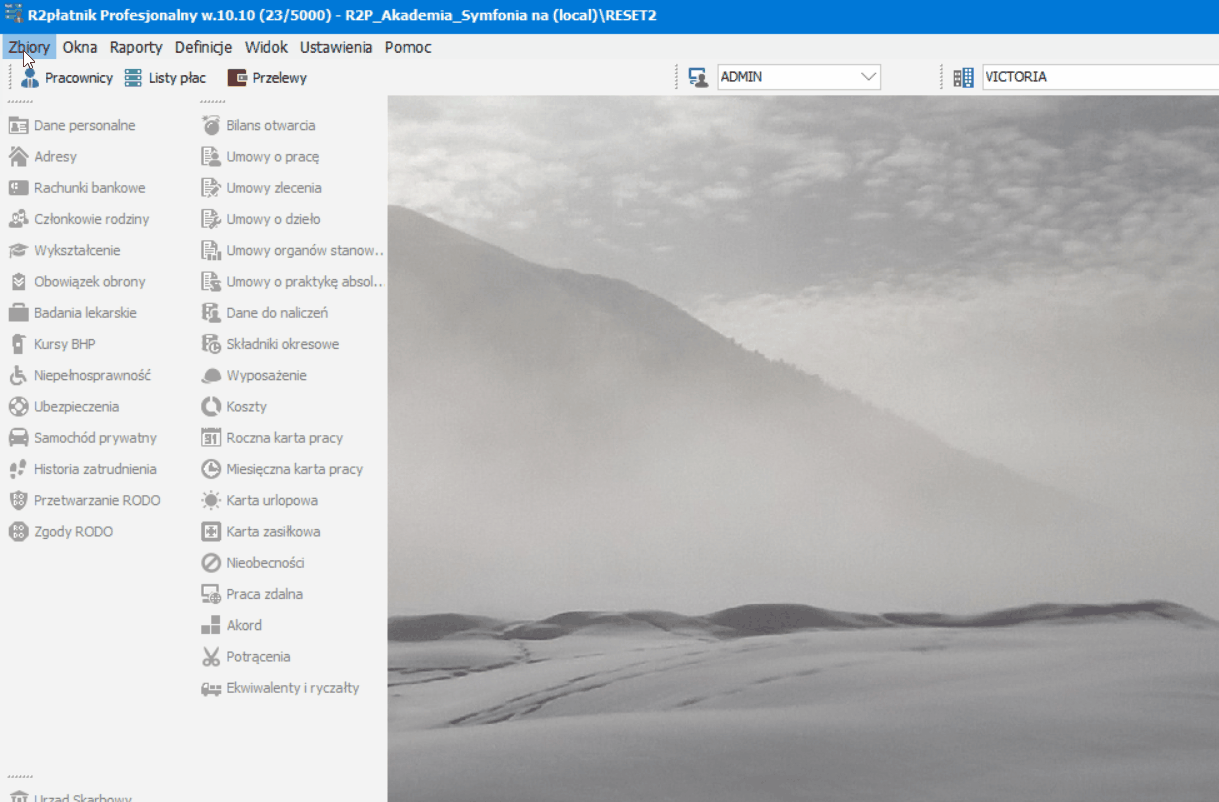Open Ekwiwalenty i ryczałty entry

coord(280,688)
